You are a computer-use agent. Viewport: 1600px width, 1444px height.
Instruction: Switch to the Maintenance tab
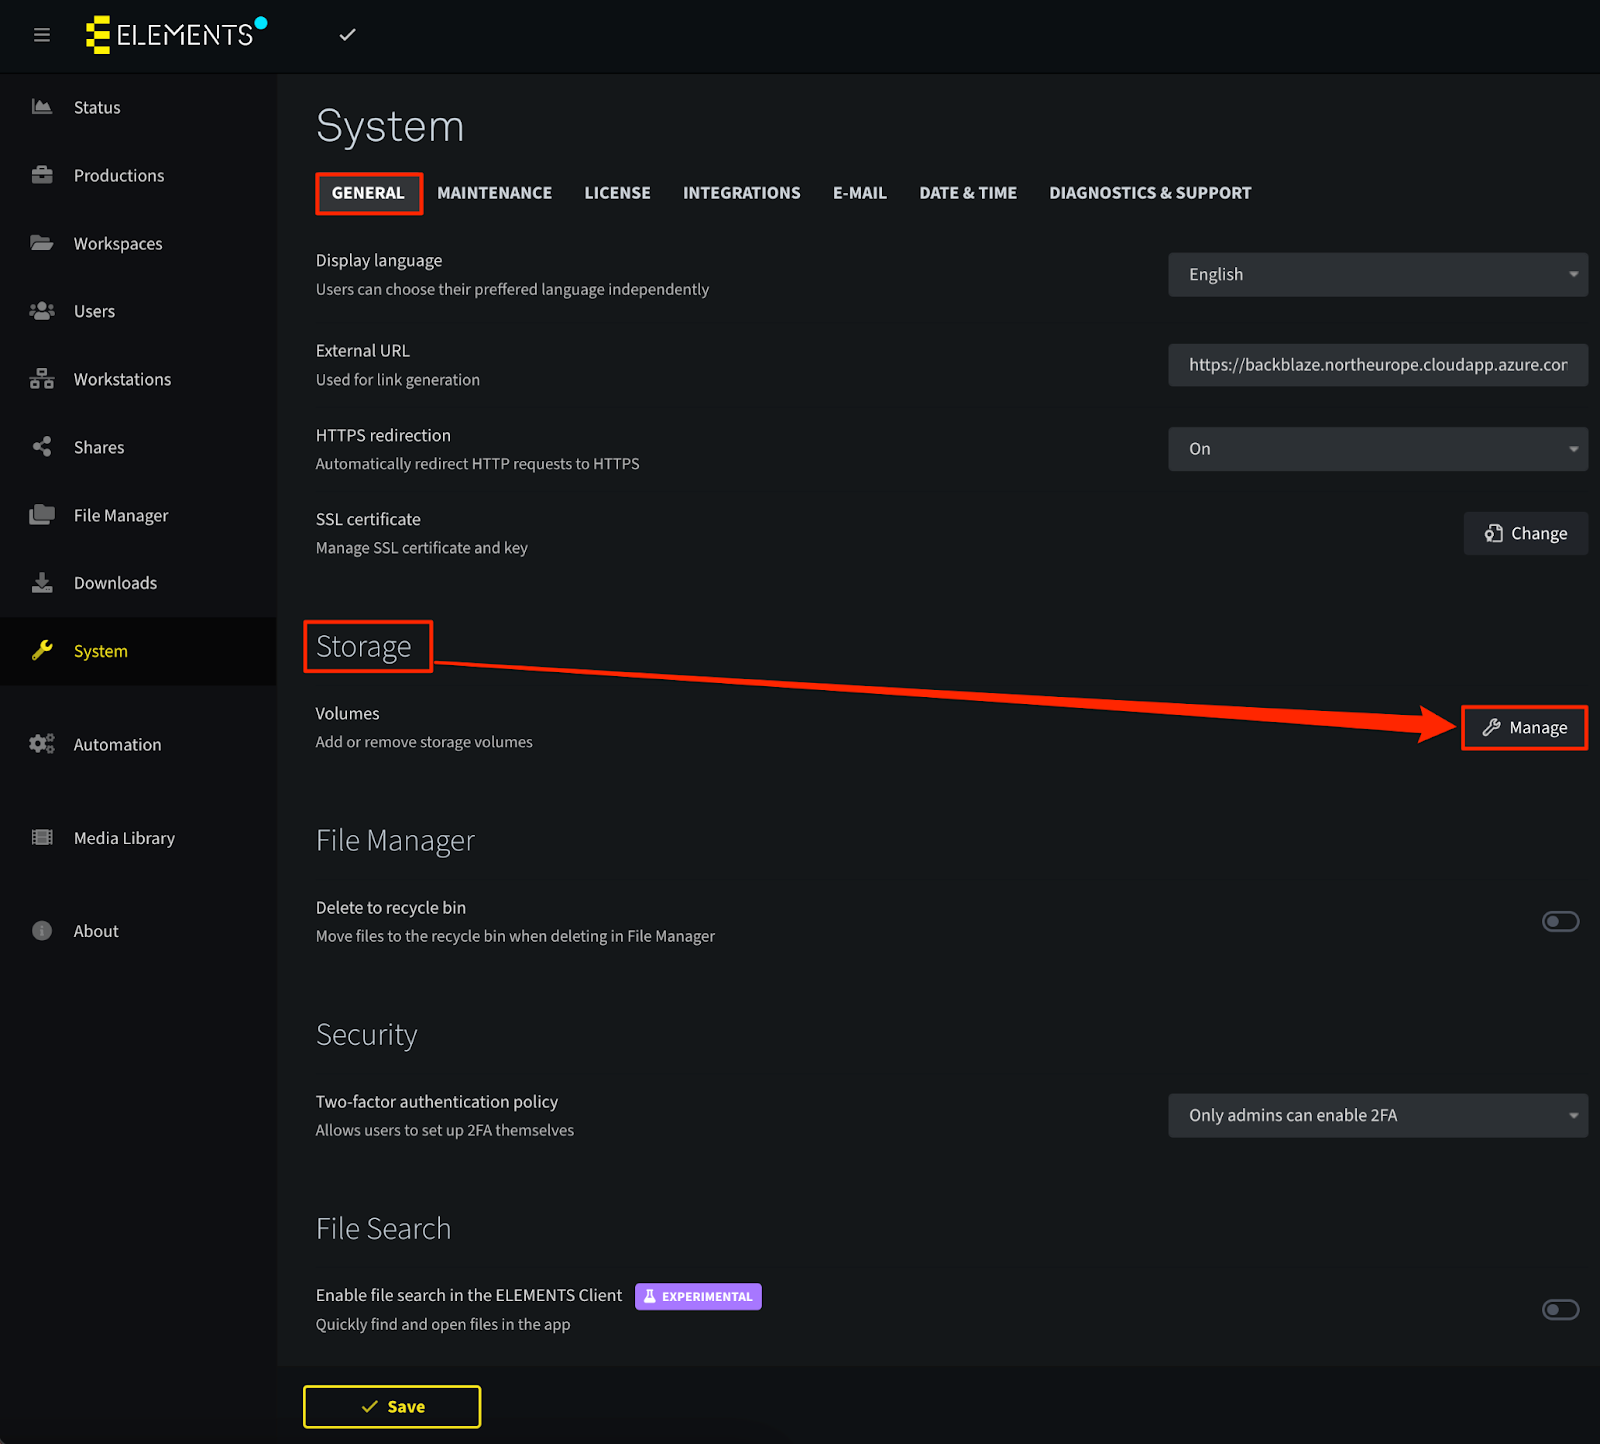coord(494,193)
